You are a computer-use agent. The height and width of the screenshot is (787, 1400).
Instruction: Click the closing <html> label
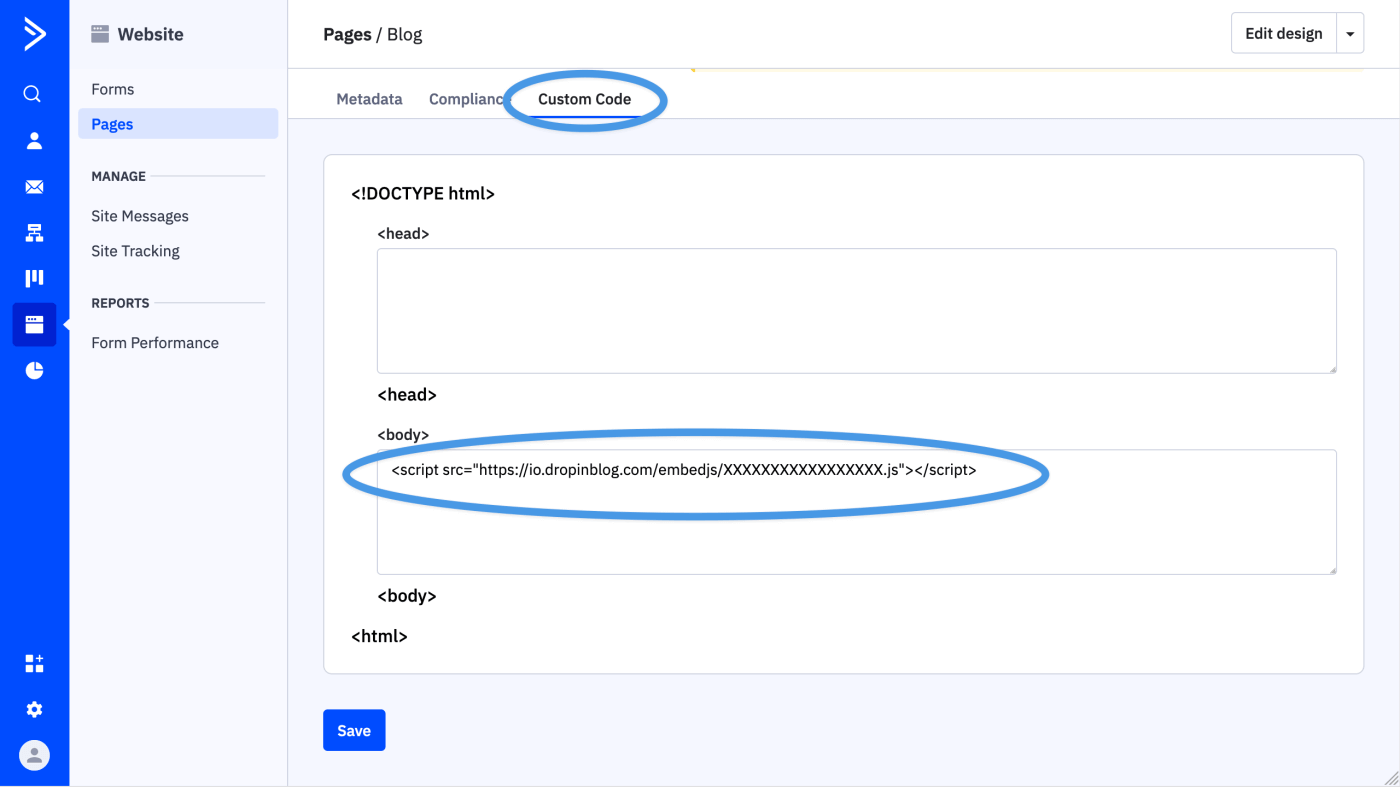(379, 636)
